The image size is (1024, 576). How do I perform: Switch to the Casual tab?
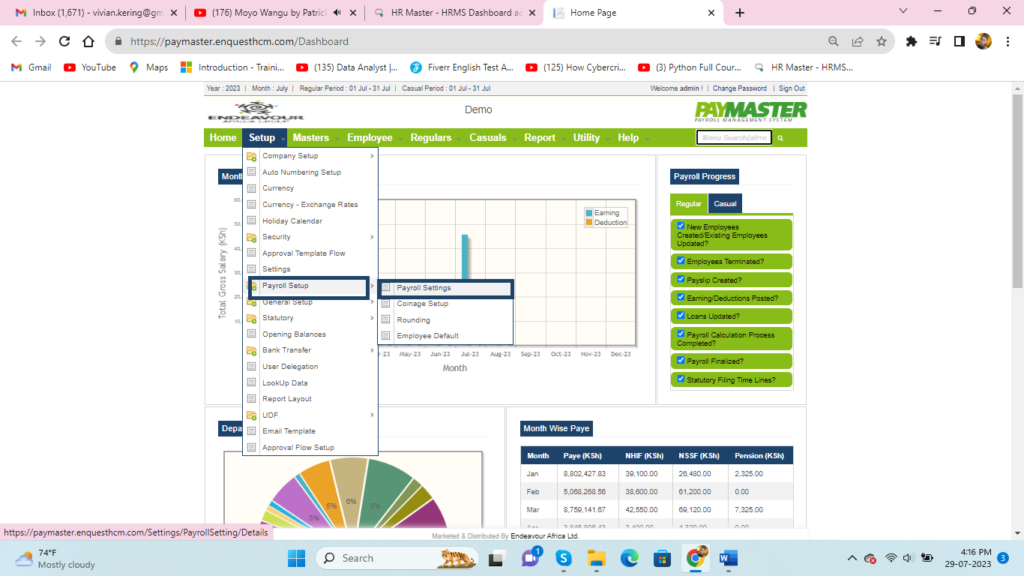tap(724, 203)
